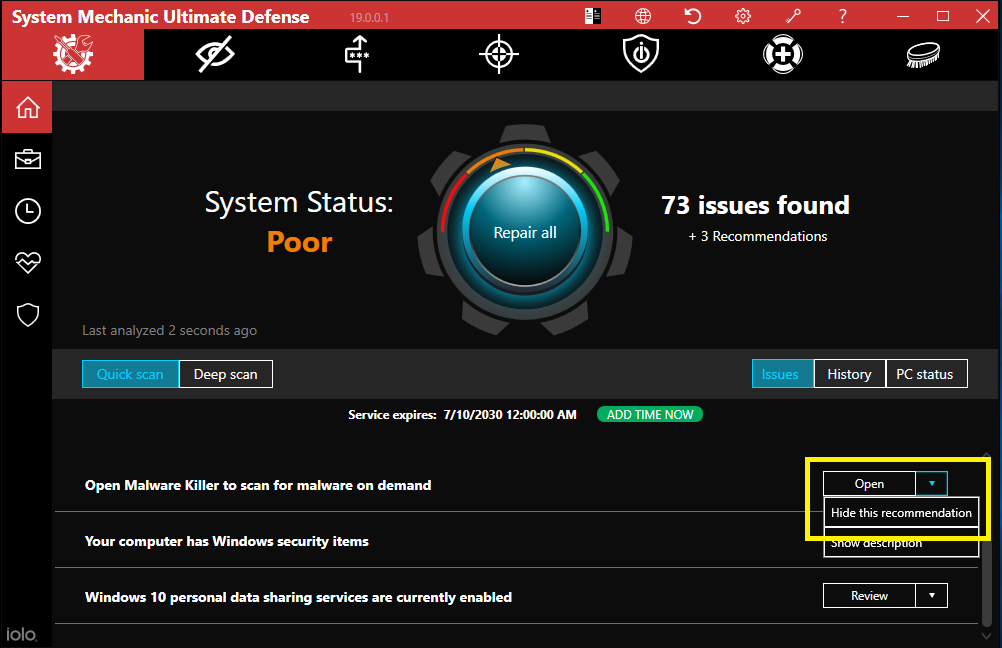
Task: Click the big Repair all button
Action: click(x=525, y=232)
